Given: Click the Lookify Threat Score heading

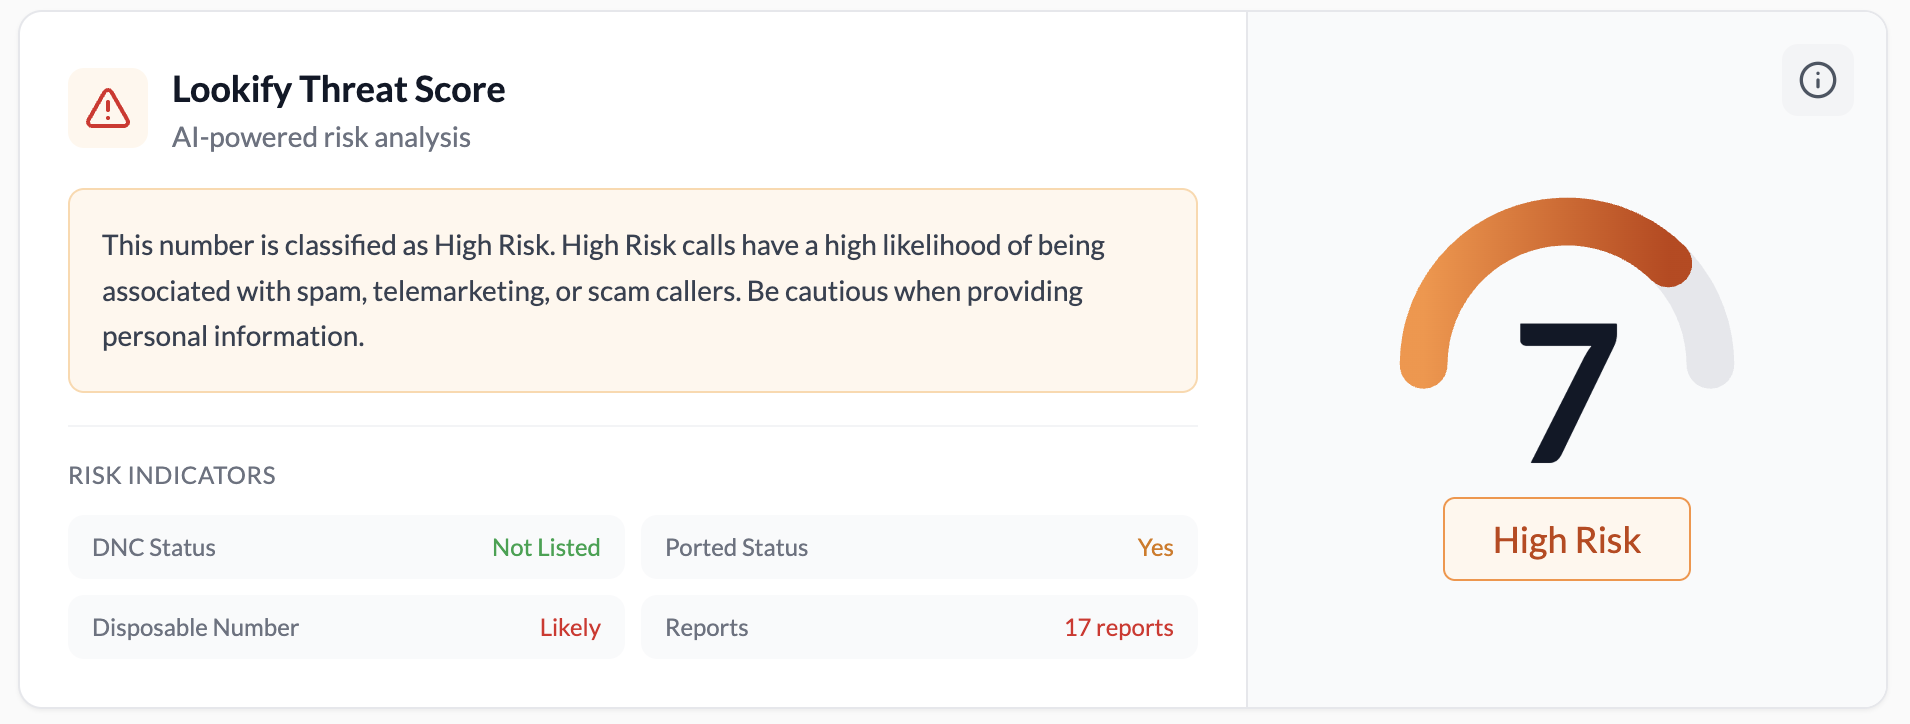Looking at the screenshot, I should (338, 89).
